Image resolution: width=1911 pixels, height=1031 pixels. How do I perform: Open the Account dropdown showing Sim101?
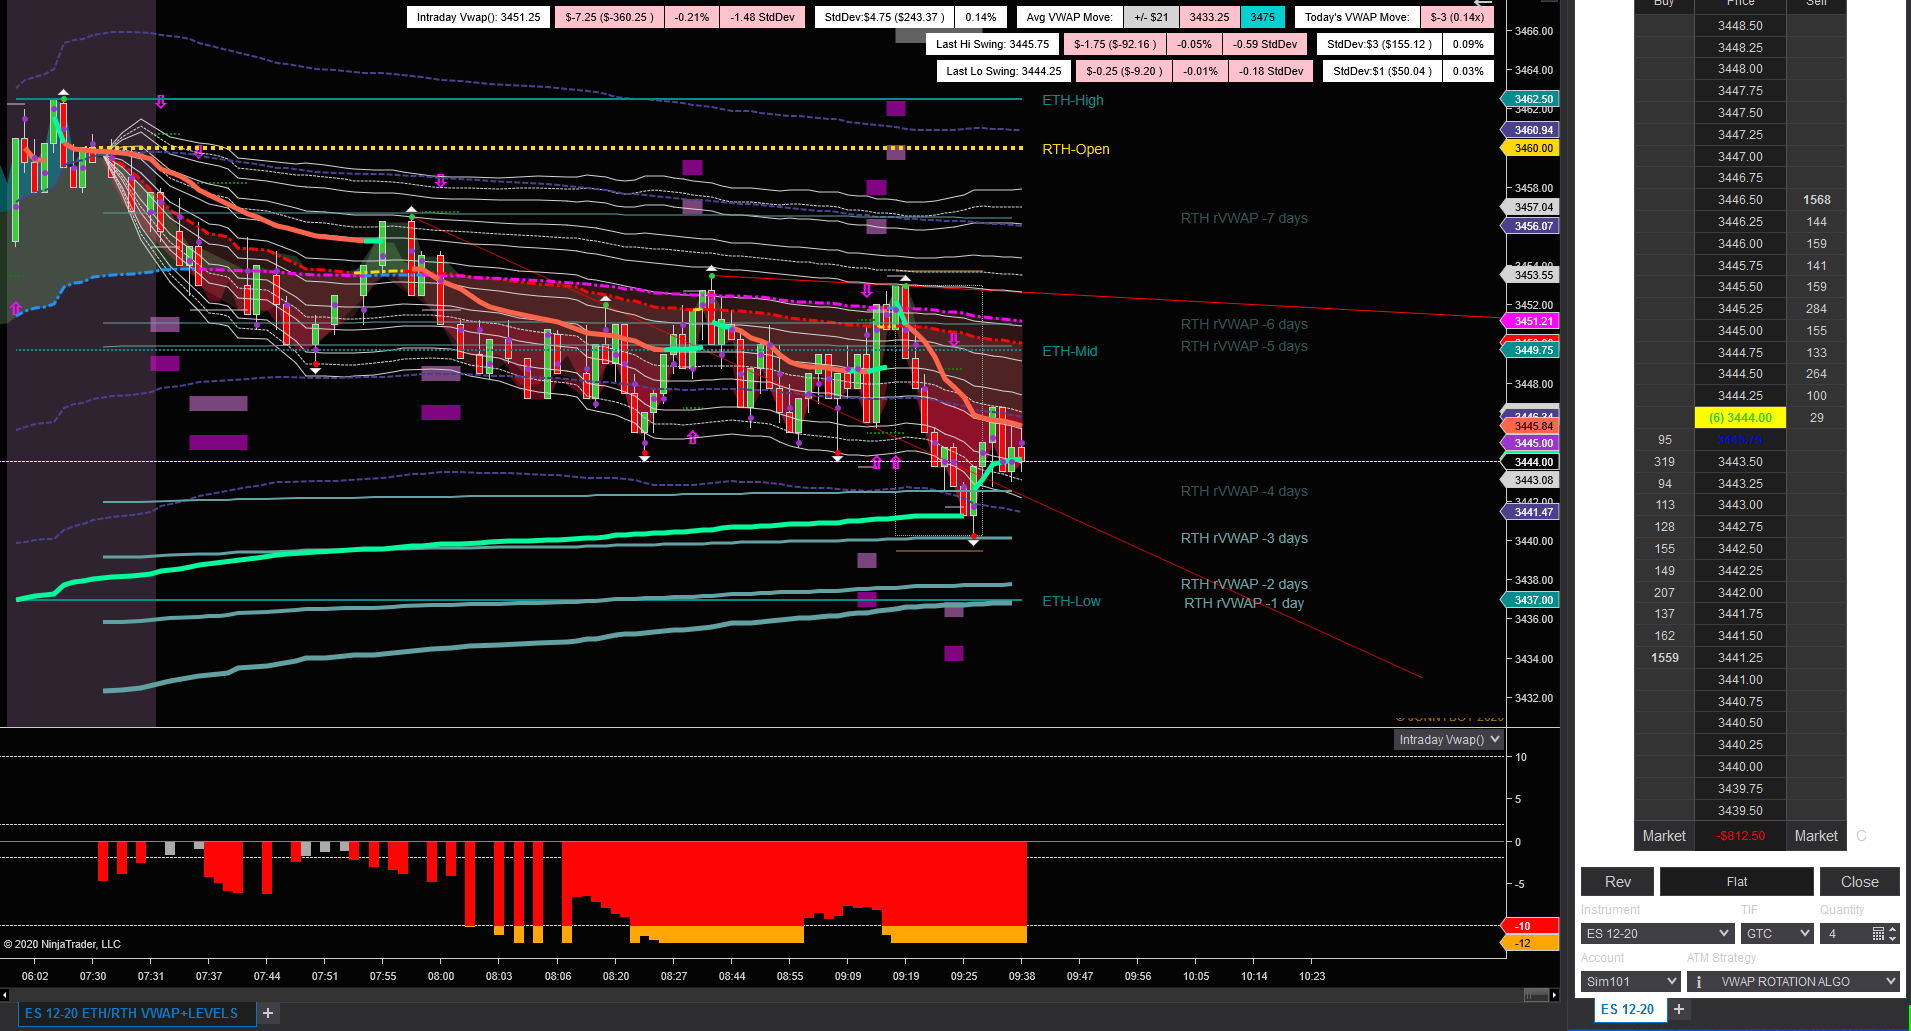pyautogui.click(x=1630, y=982)
